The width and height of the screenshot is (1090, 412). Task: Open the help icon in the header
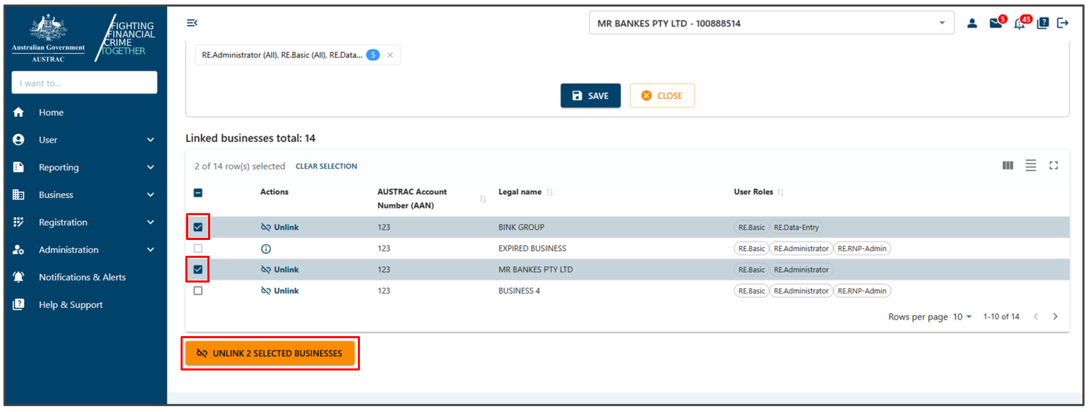(x=1042, y=23)
